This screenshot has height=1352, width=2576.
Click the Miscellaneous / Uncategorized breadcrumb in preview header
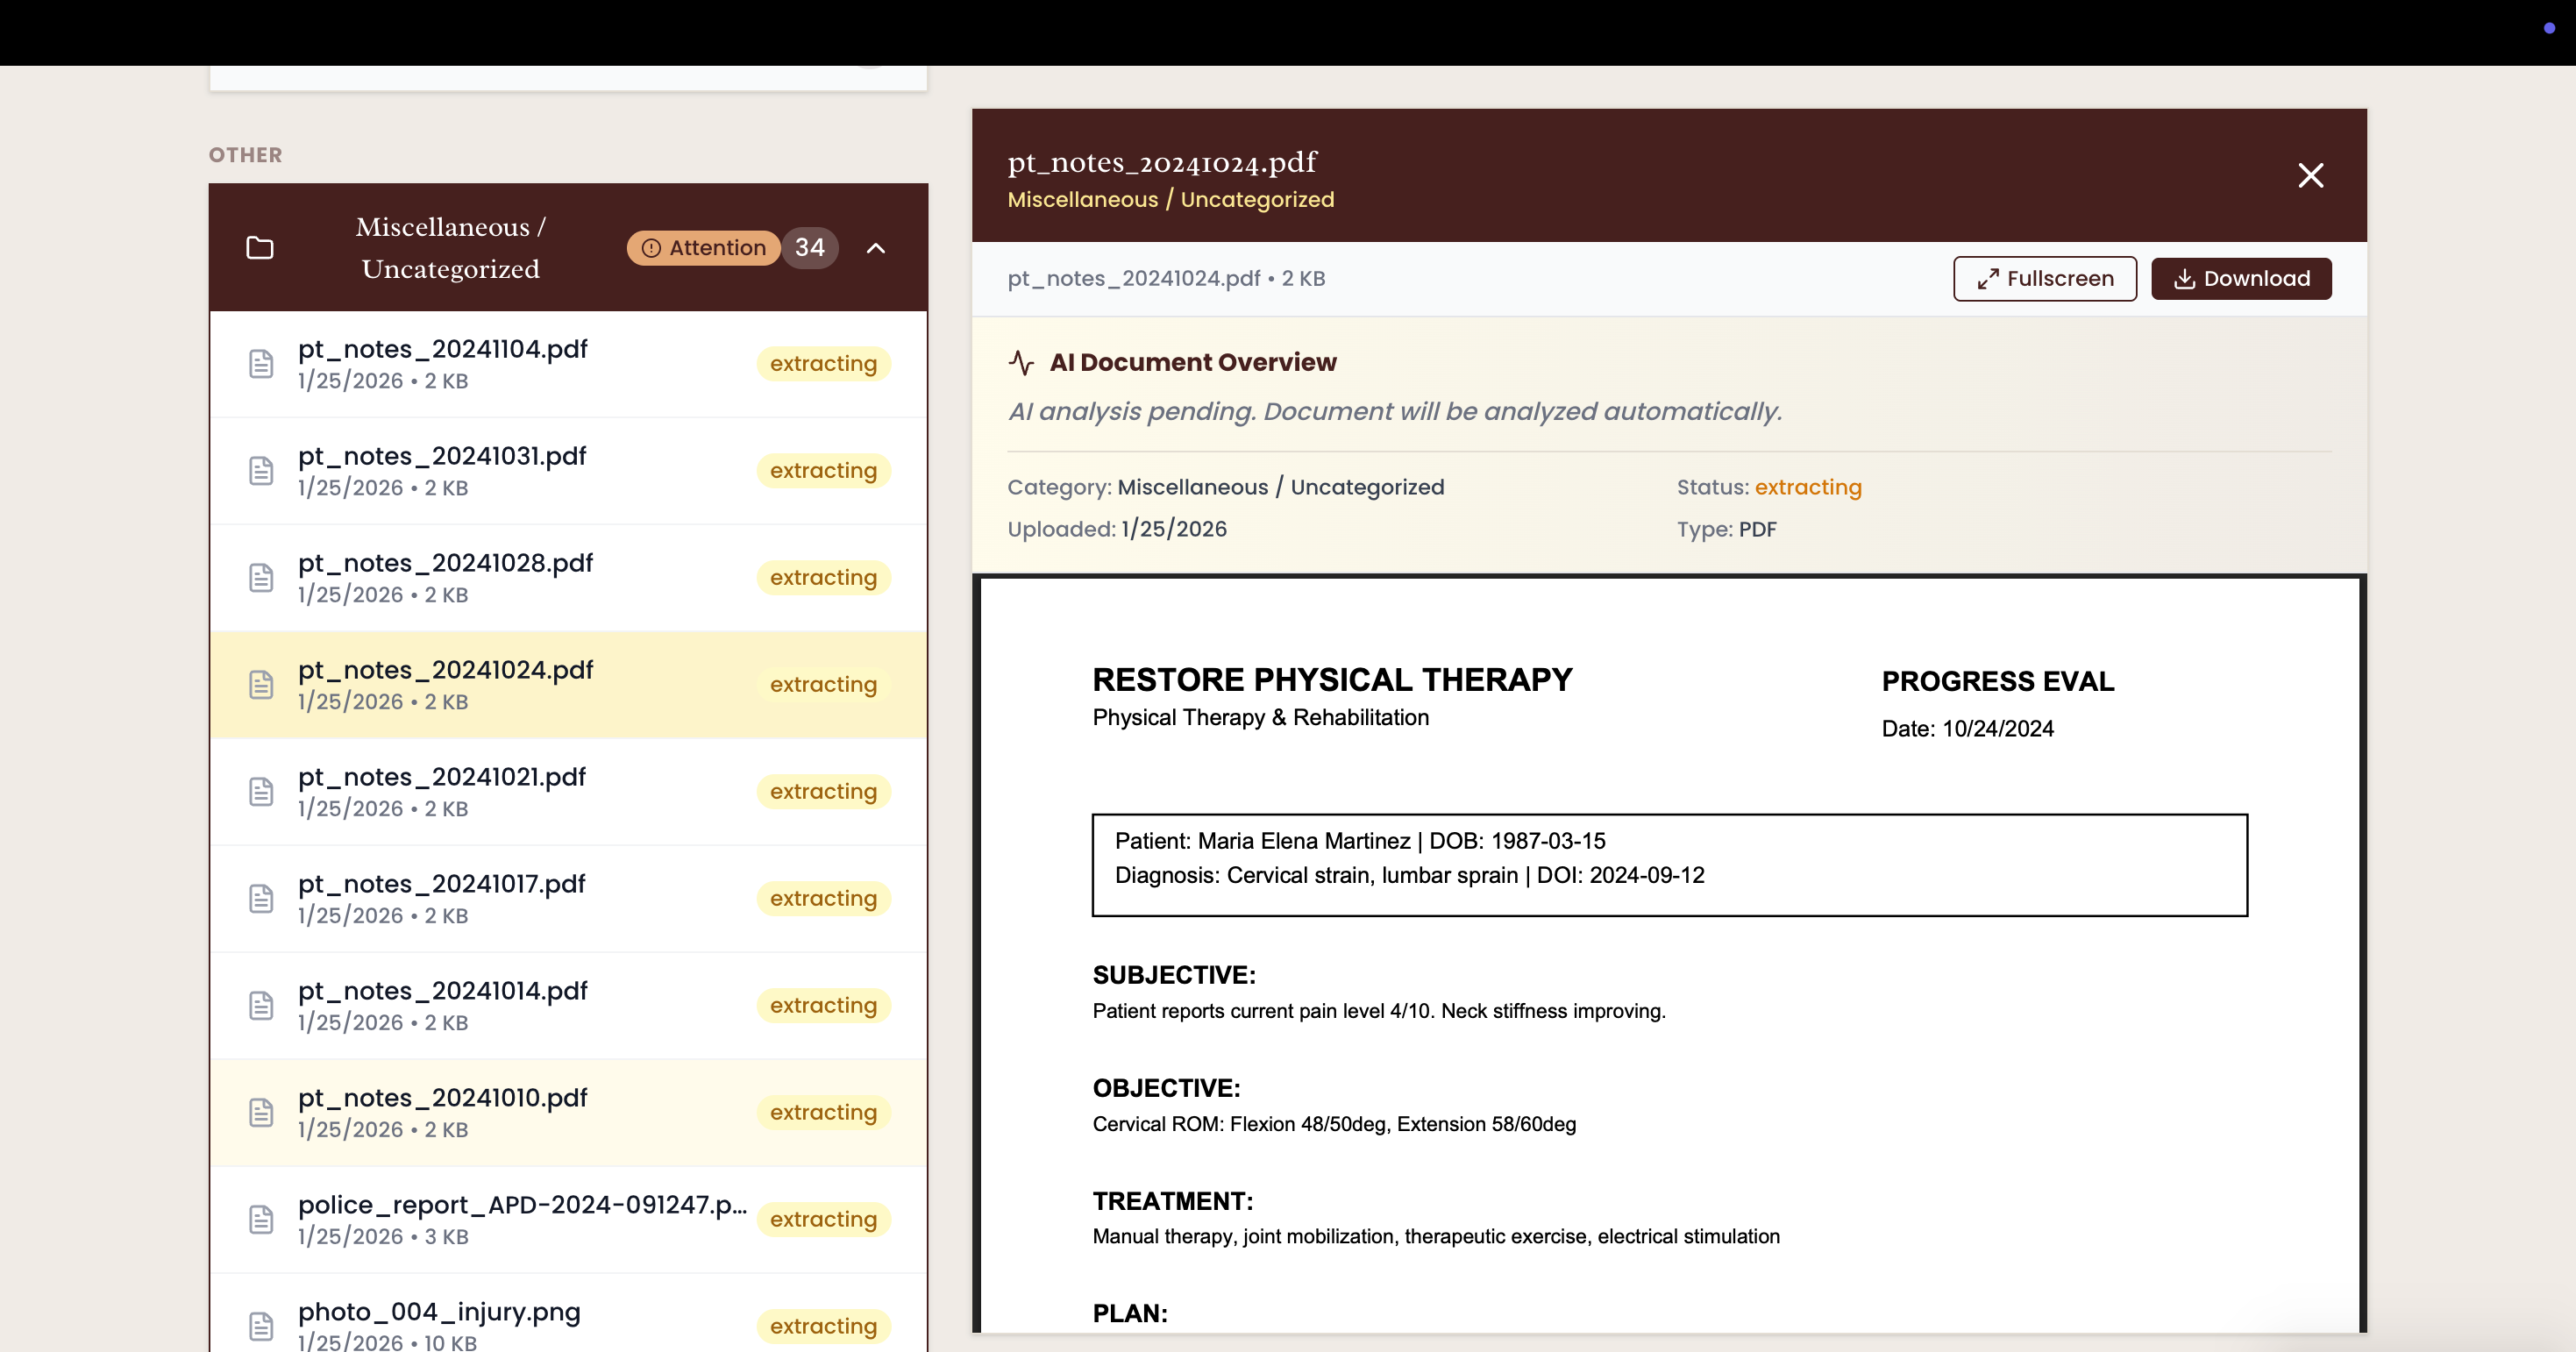(1170, 200)
